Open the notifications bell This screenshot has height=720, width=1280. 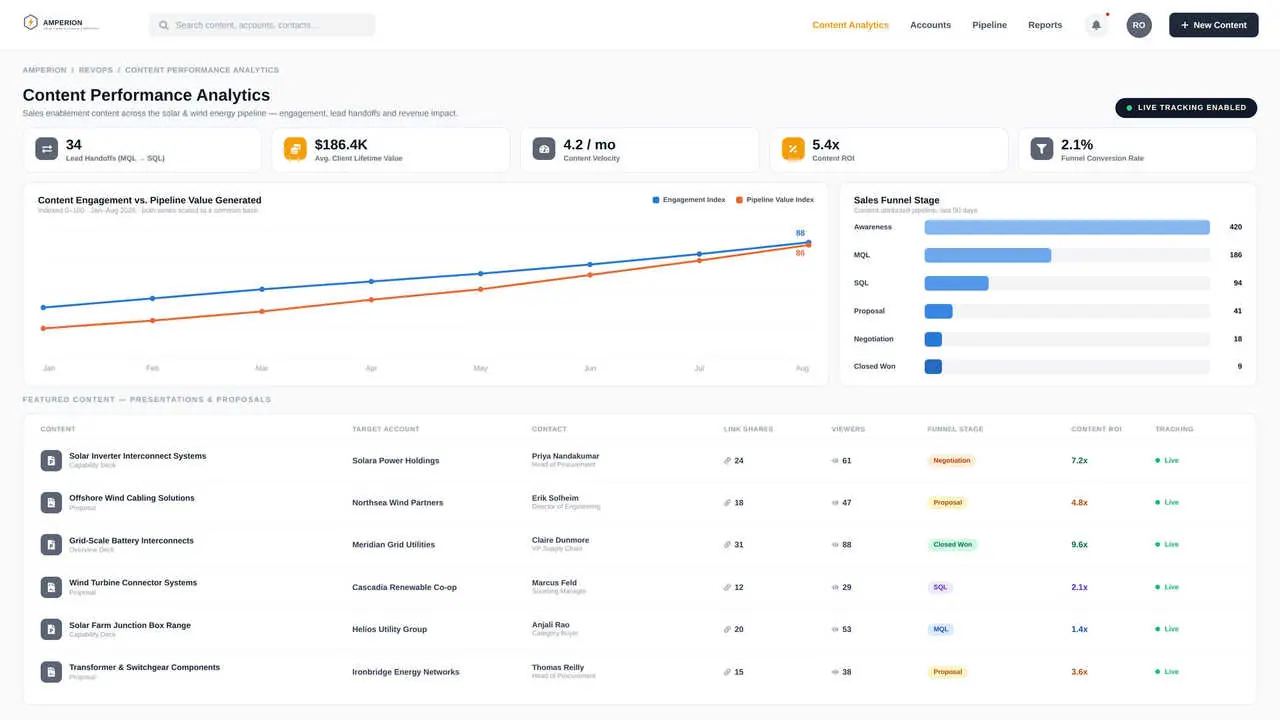(1096, 25)
